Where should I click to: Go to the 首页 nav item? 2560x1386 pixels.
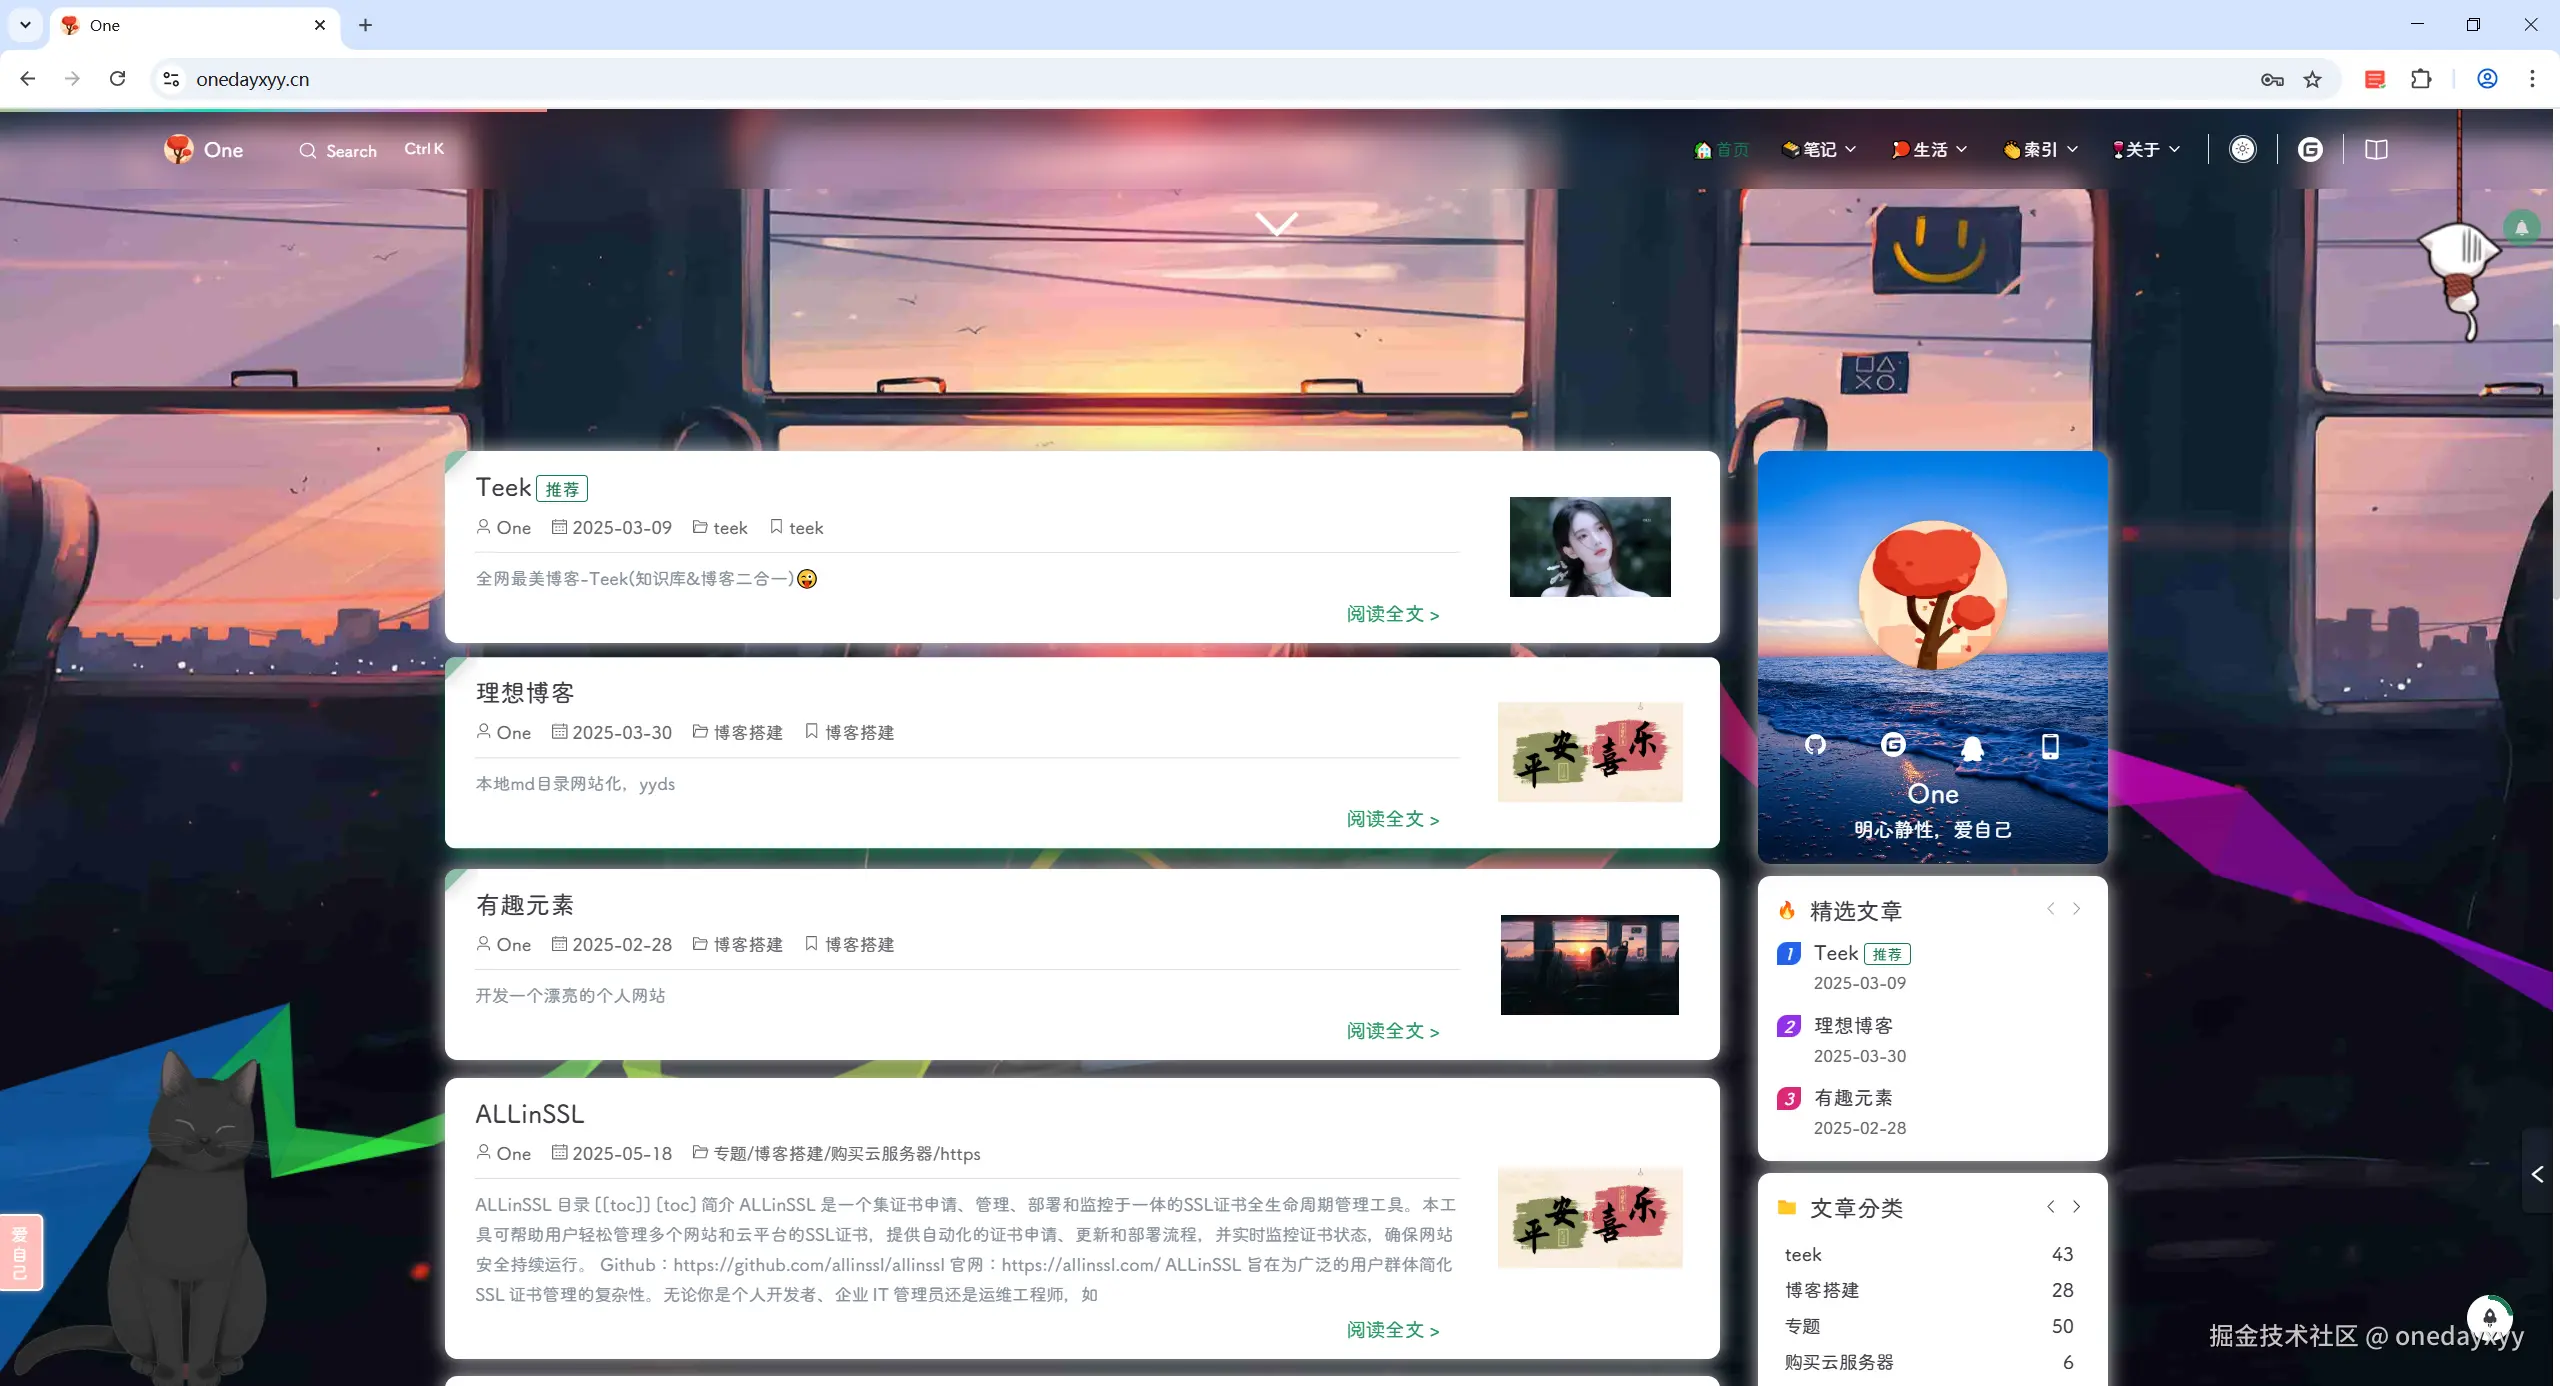coord(1722,149)
